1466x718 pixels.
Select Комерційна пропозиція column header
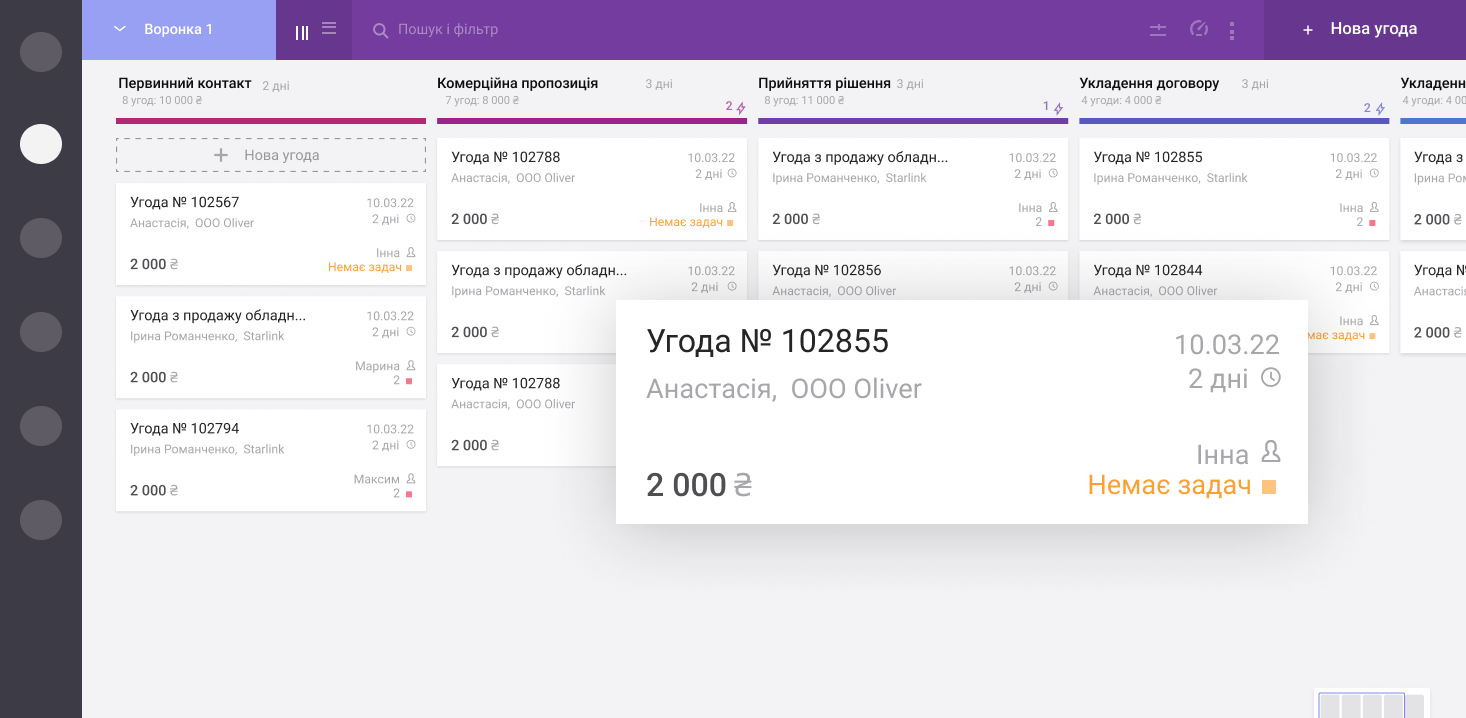(518, 84)
